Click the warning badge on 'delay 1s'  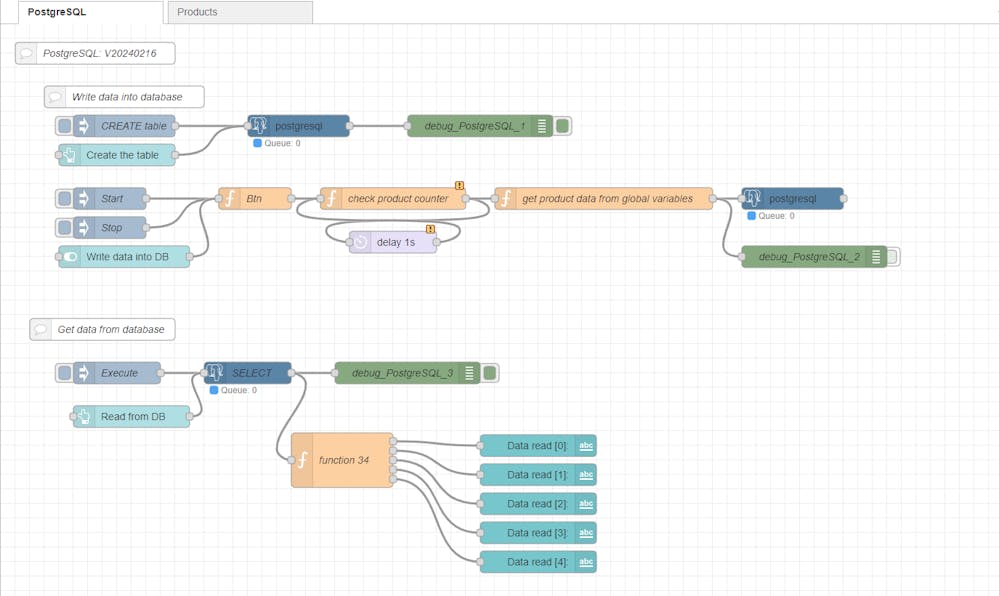coord(430,229)
